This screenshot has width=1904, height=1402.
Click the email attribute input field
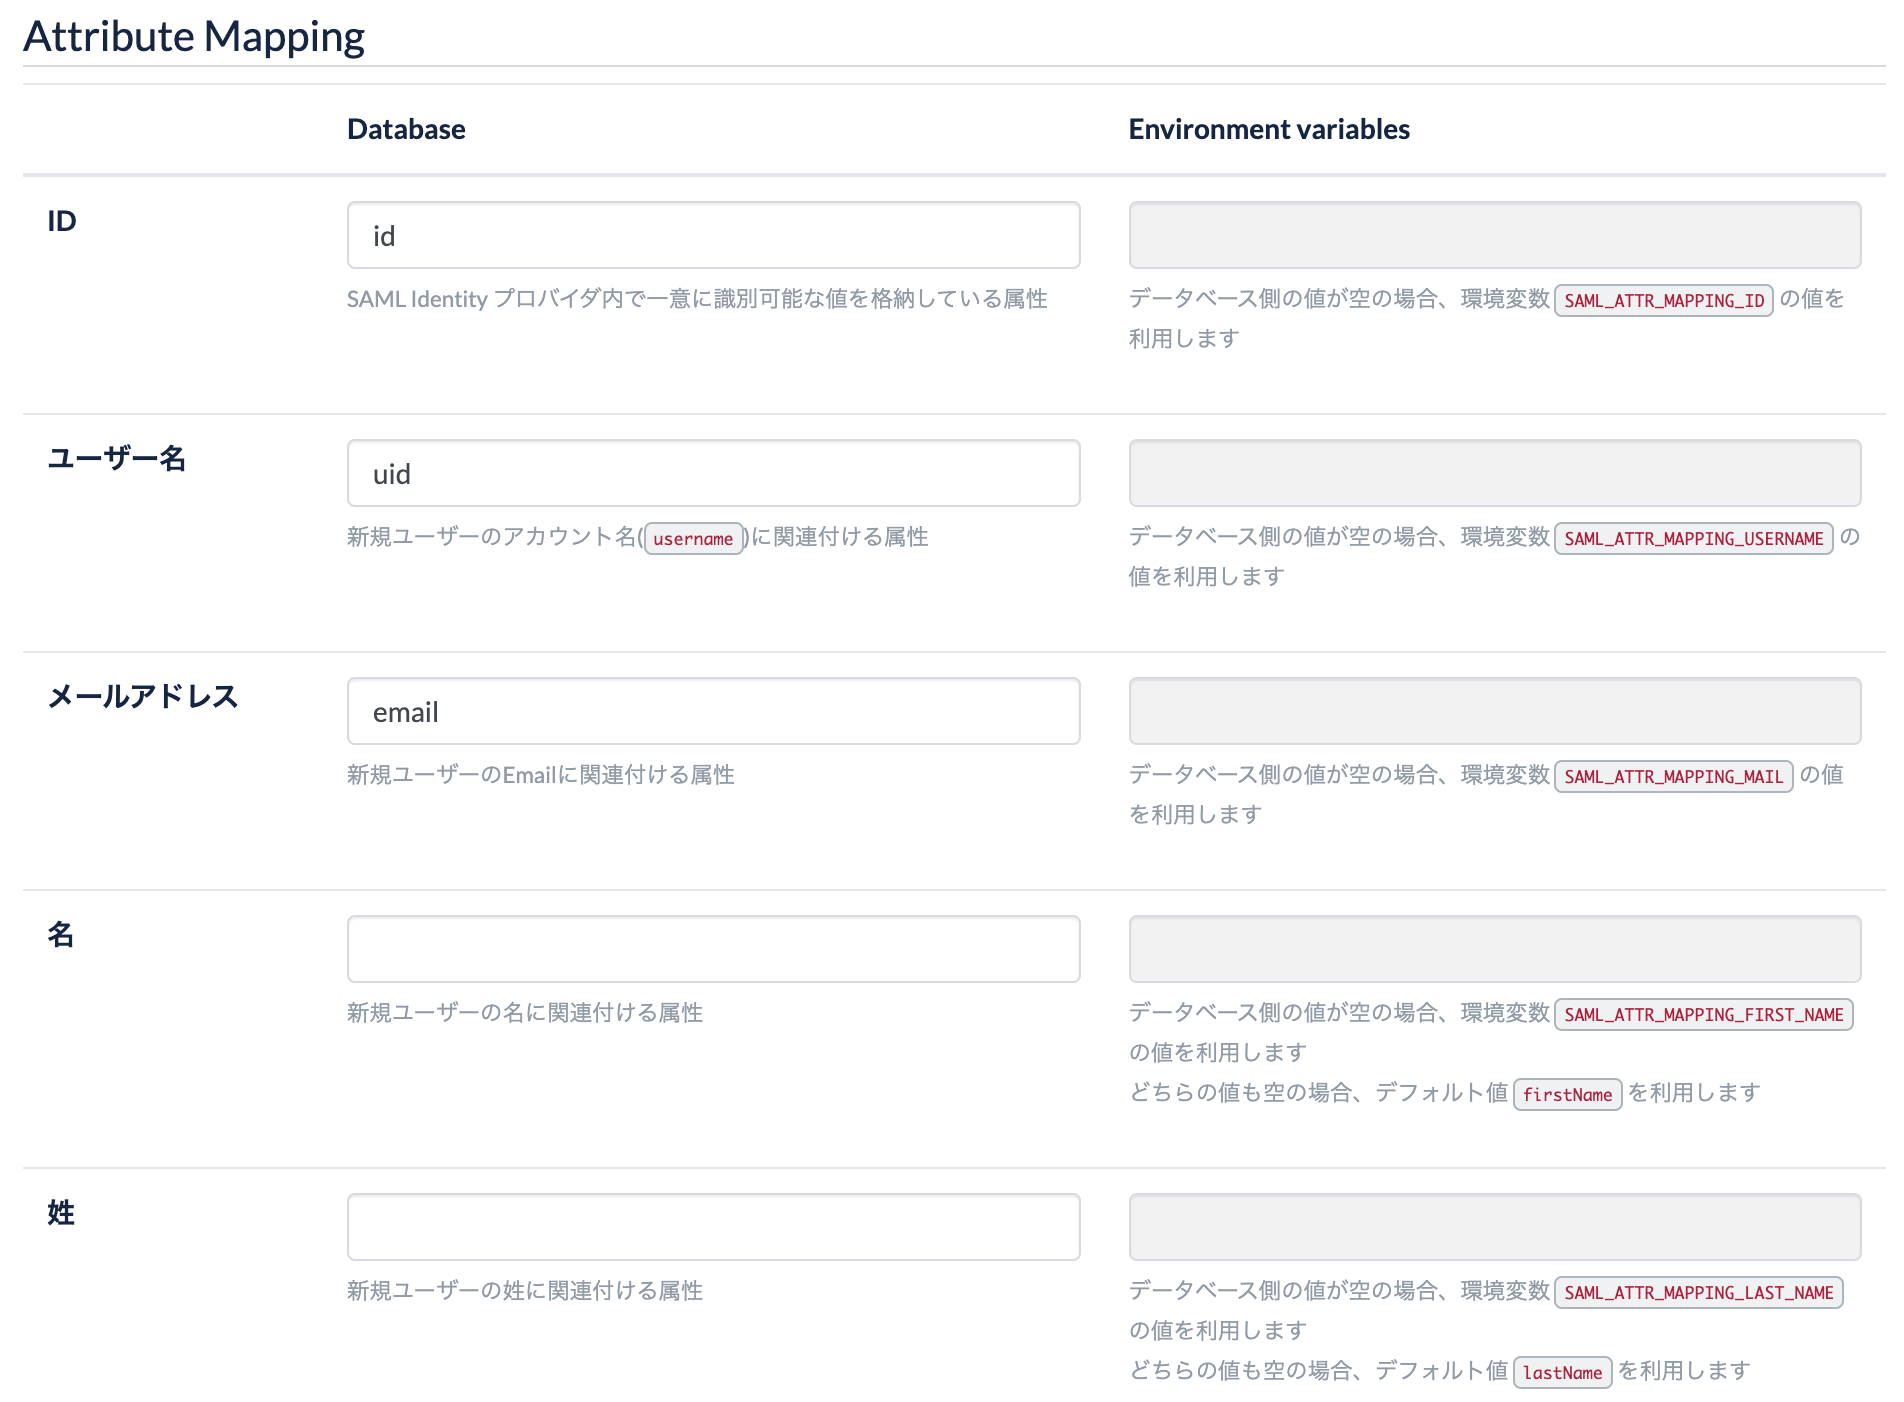click(x=712, y=710)
